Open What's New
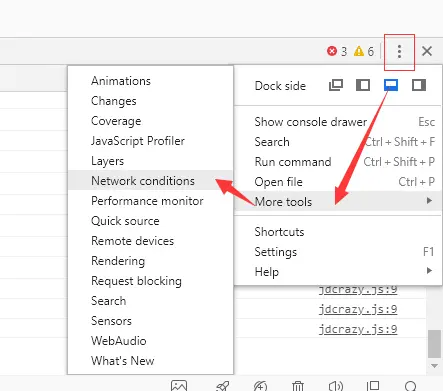The width and height of the screenshot is (443, 391). pos(150,361)
